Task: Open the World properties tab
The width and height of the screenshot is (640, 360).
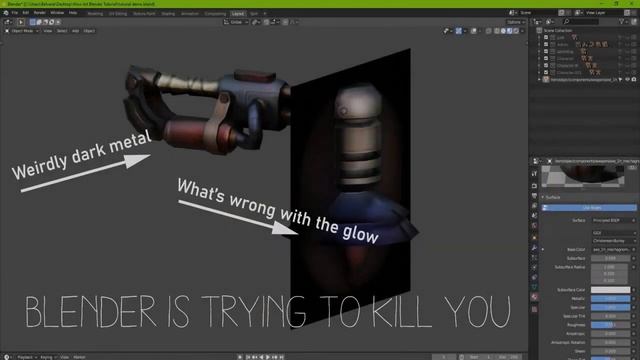Action: pyautogui.click(x=534, y=226)
